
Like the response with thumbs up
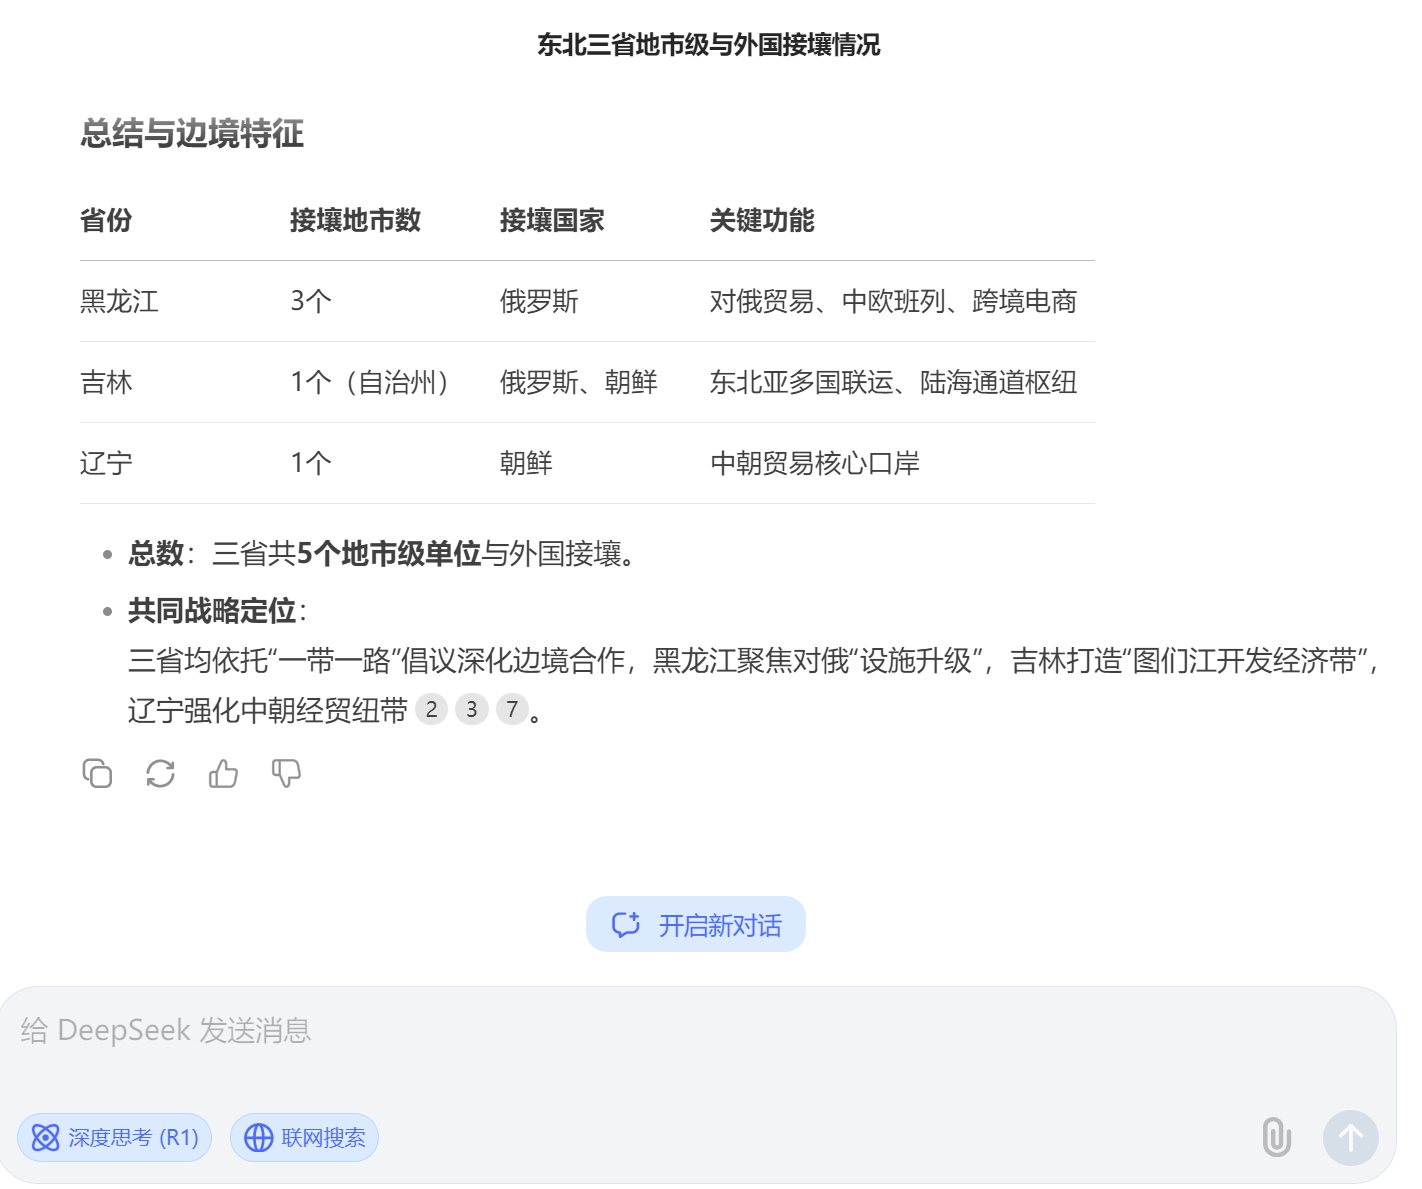pyautogui.click(x=223, y=773)
